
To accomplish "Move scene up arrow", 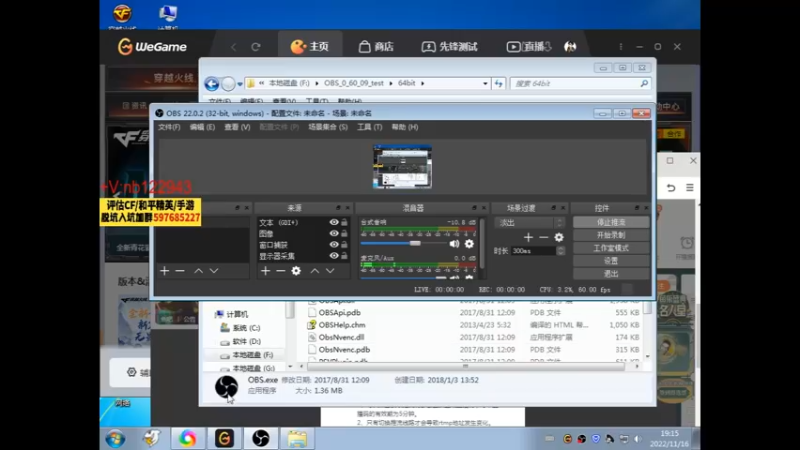I will [x=198, y=271].
